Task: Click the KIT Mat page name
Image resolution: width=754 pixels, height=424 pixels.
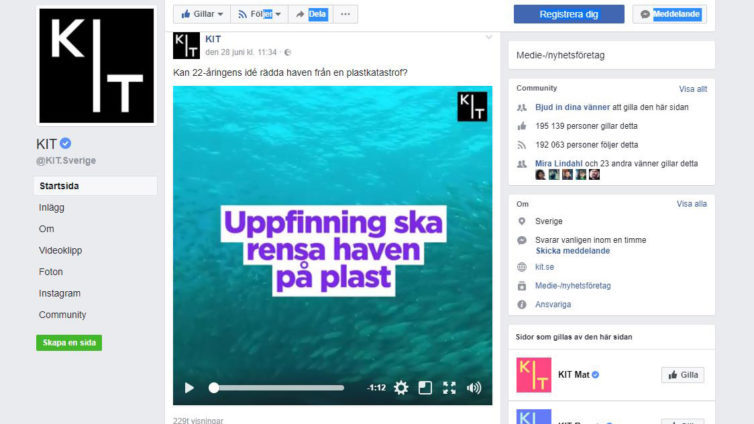Action: tap(573, 374)
